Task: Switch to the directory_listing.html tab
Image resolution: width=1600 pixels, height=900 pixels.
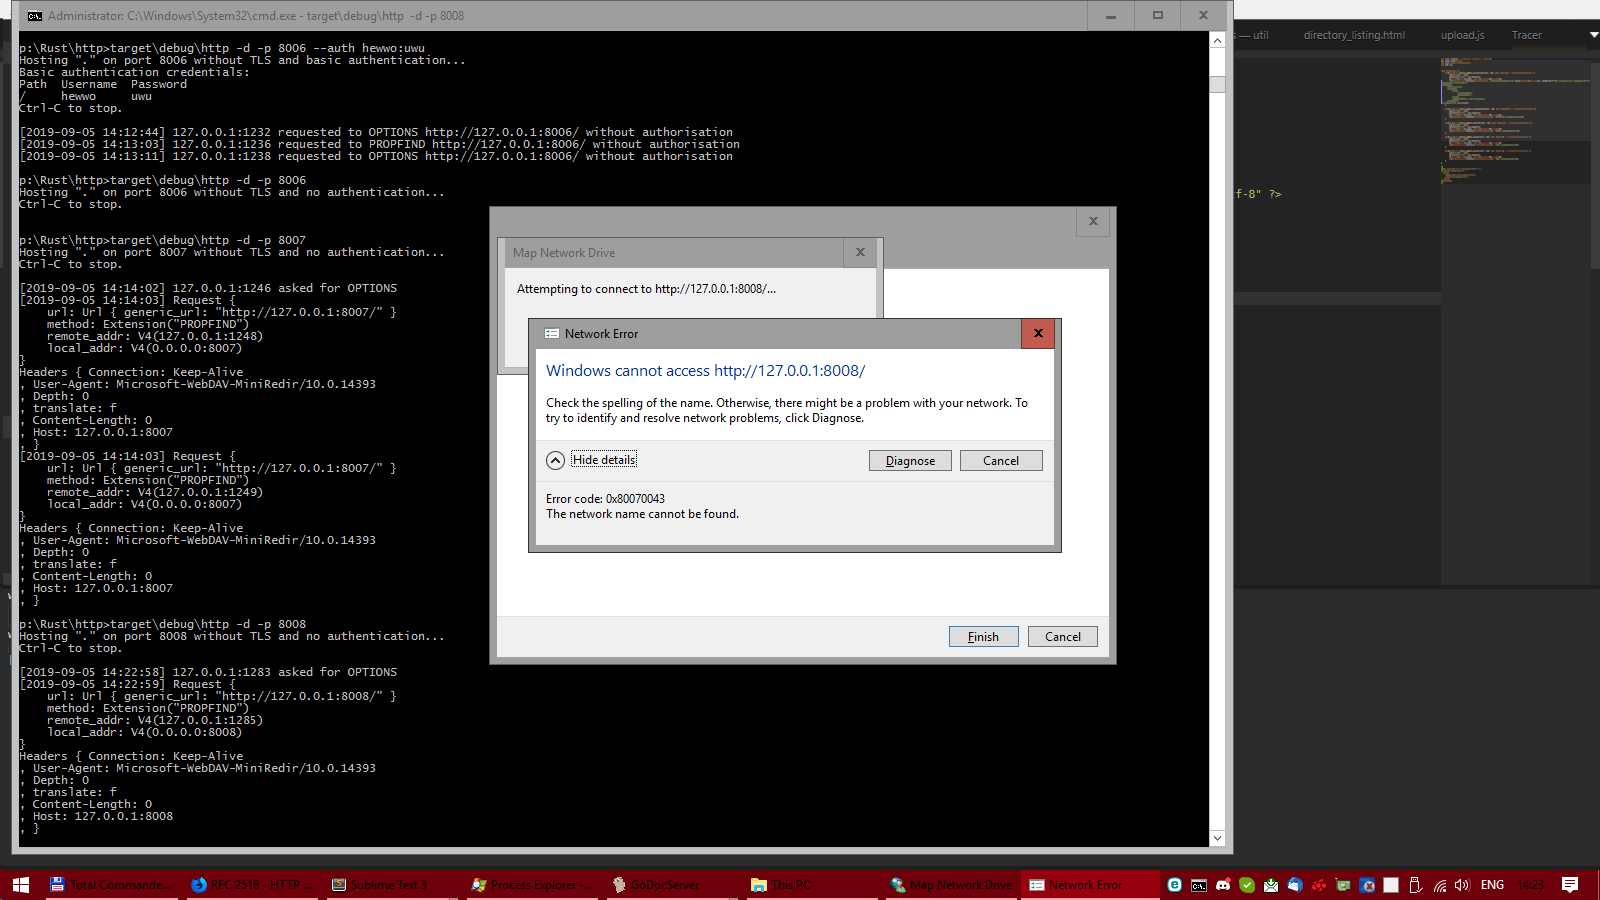Action: coord(1354,35)
